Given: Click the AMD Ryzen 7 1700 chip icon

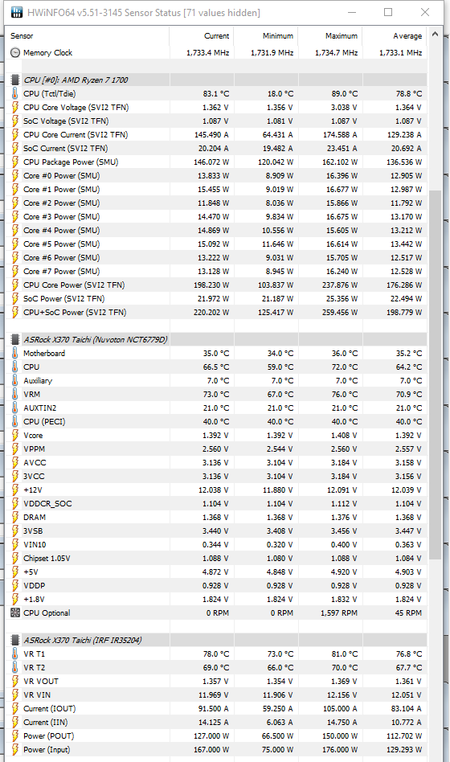Looking at the screenshot, I should coord(16,80).
